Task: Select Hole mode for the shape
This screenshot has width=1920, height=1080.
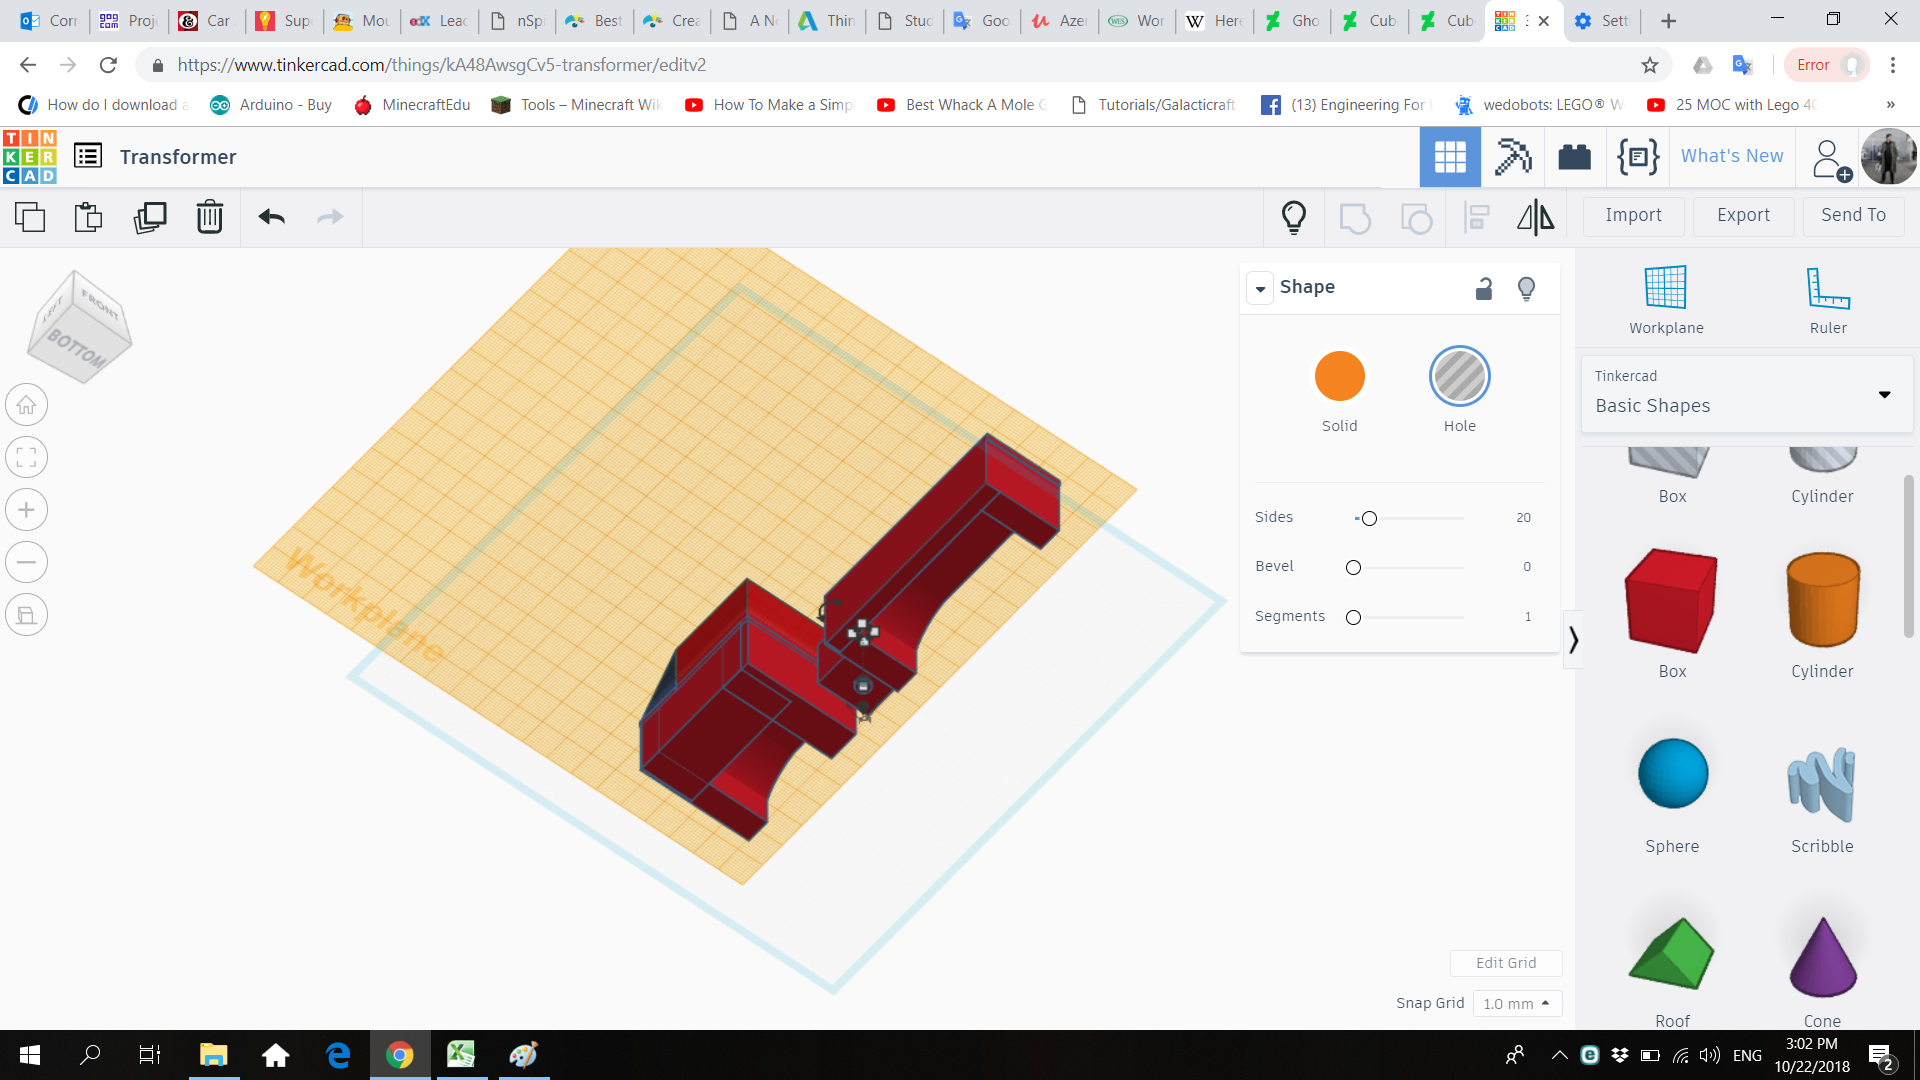Action: point(1459,376)
